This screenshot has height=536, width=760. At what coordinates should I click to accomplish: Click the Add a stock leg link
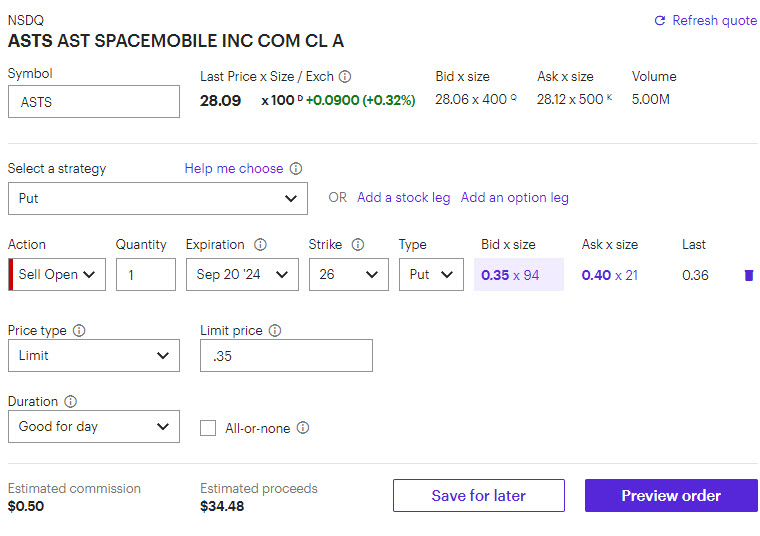[x=403, y=198]
